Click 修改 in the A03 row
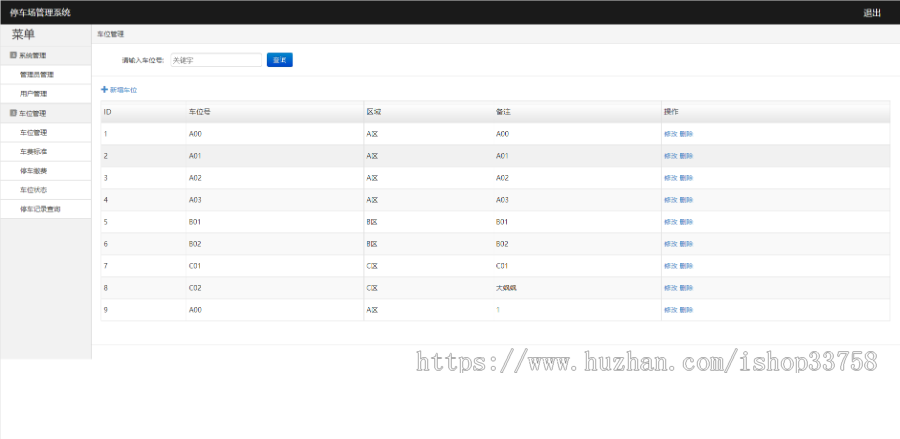This screenshot has width=900, height=439. [x=670, y=200]
